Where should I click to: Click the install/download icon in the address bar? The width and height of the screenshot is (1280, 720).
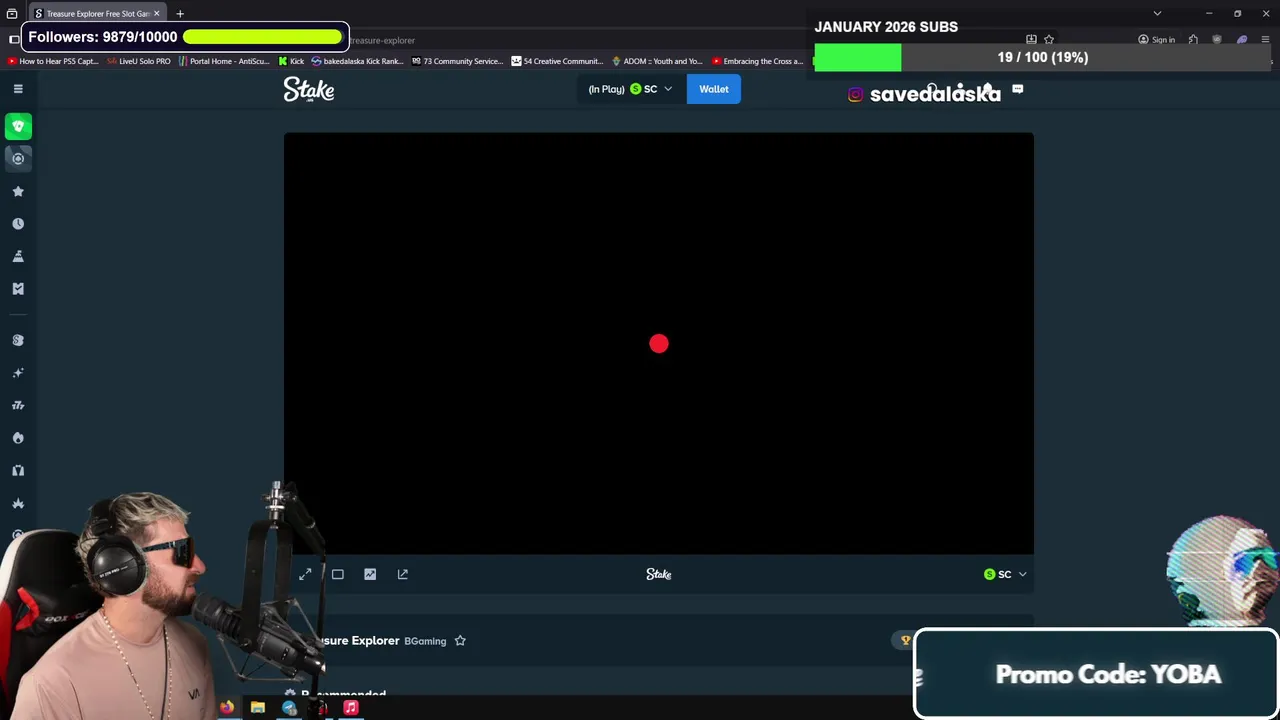click(x=1031, y=40)
